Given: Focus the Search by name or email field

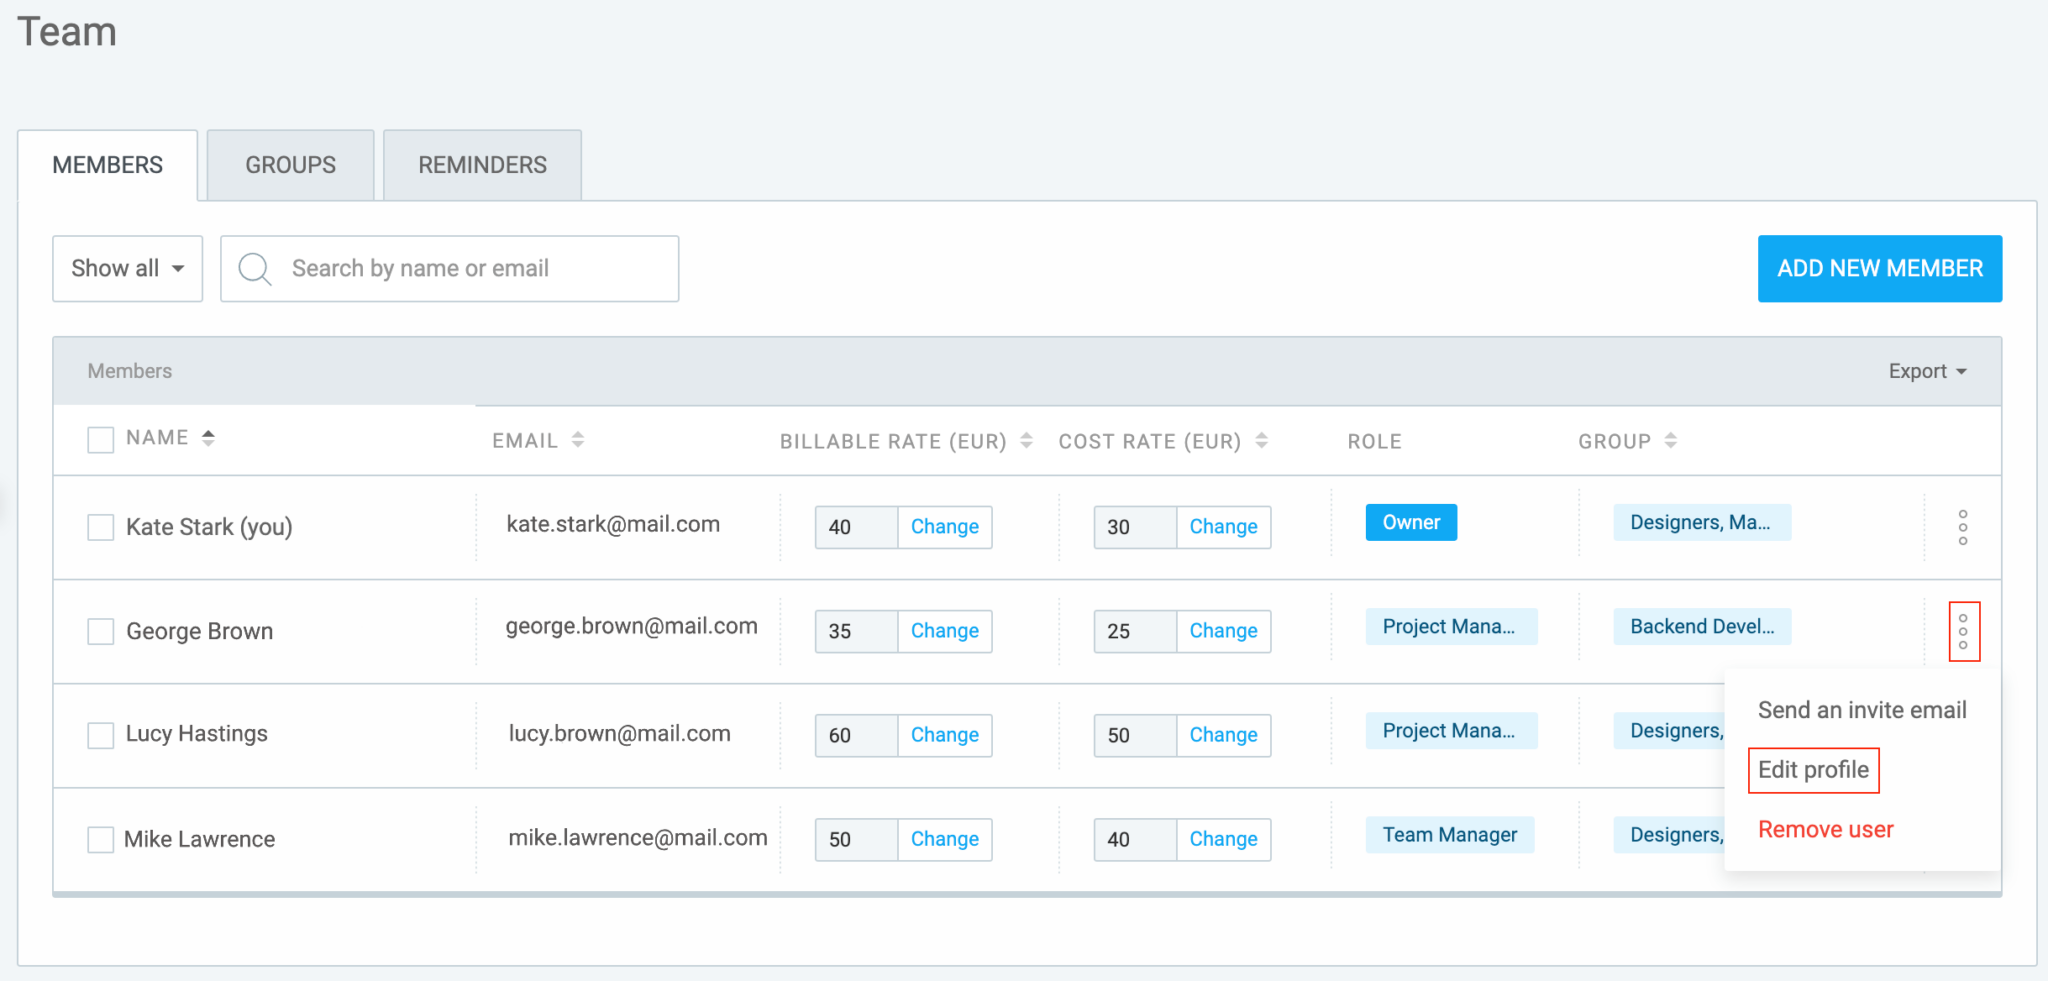Looking at the screenshot, I should pos(470,269).
